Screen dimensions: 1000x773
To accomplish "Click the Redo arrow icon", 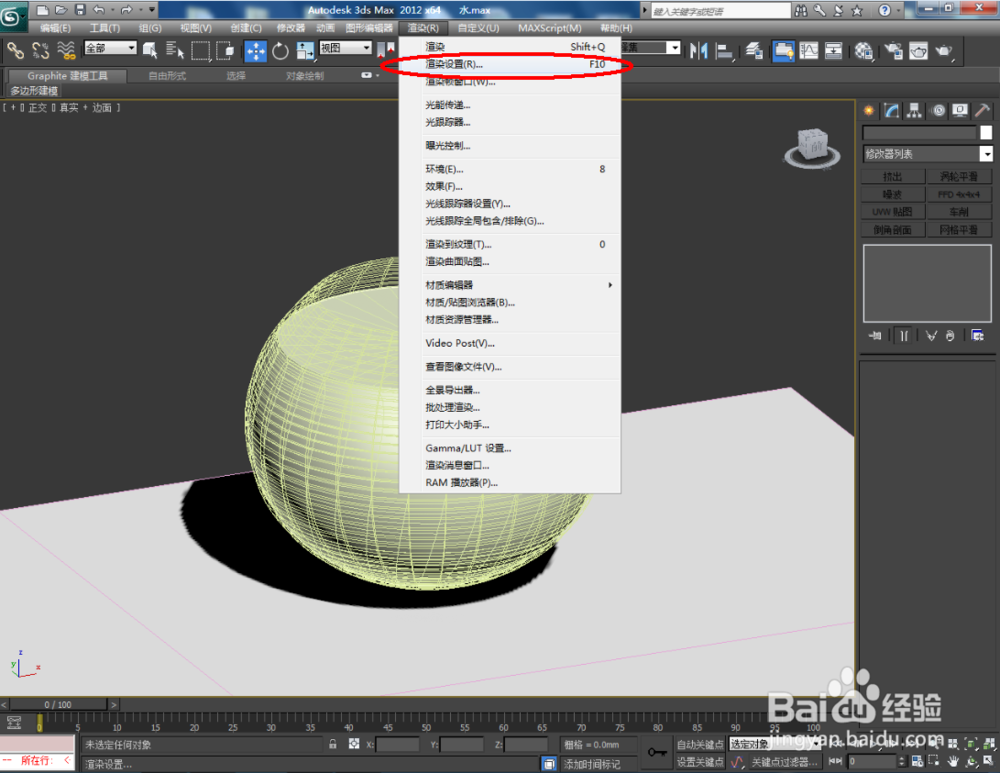I will tap(126, 10).
